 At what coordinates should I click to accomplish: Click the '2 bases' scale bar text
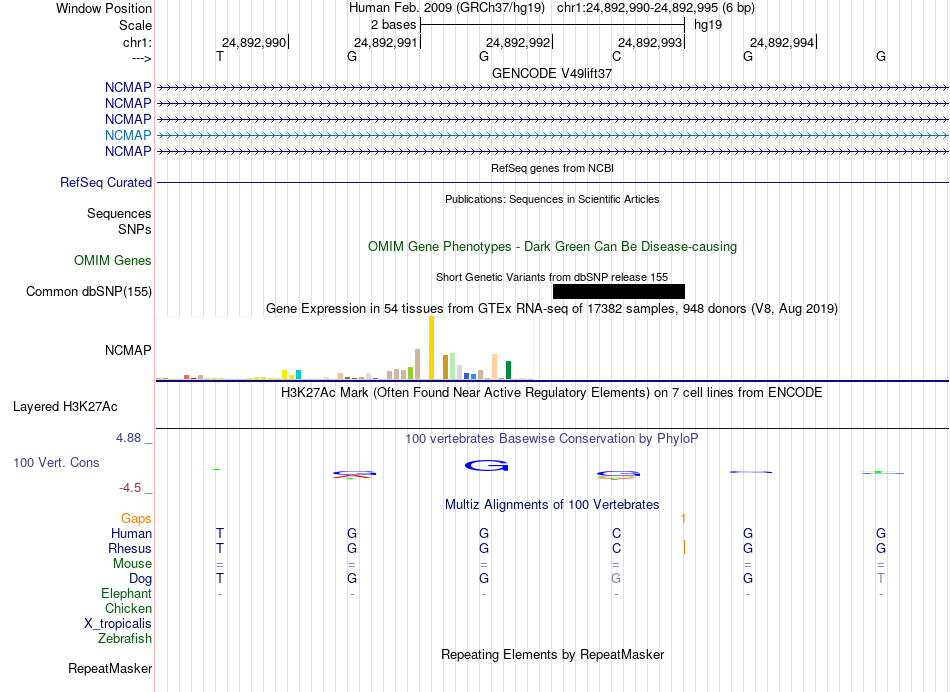coord(394,25)
